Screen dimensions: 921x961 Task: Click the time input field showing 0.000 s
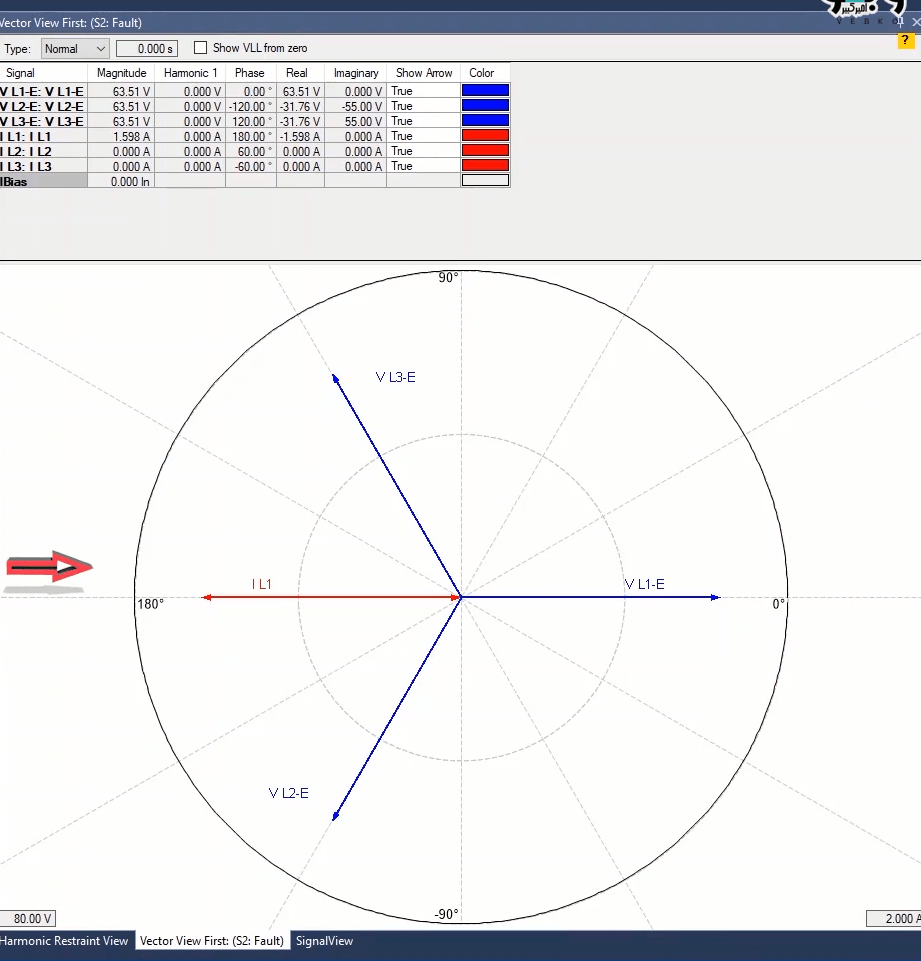point(146,48)
